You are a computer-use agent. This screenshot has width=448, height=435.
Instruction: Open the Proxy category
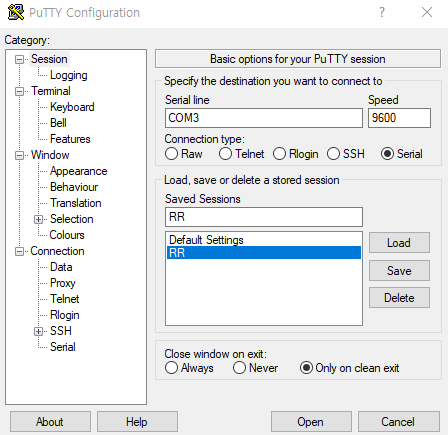(x=63, y=283)
